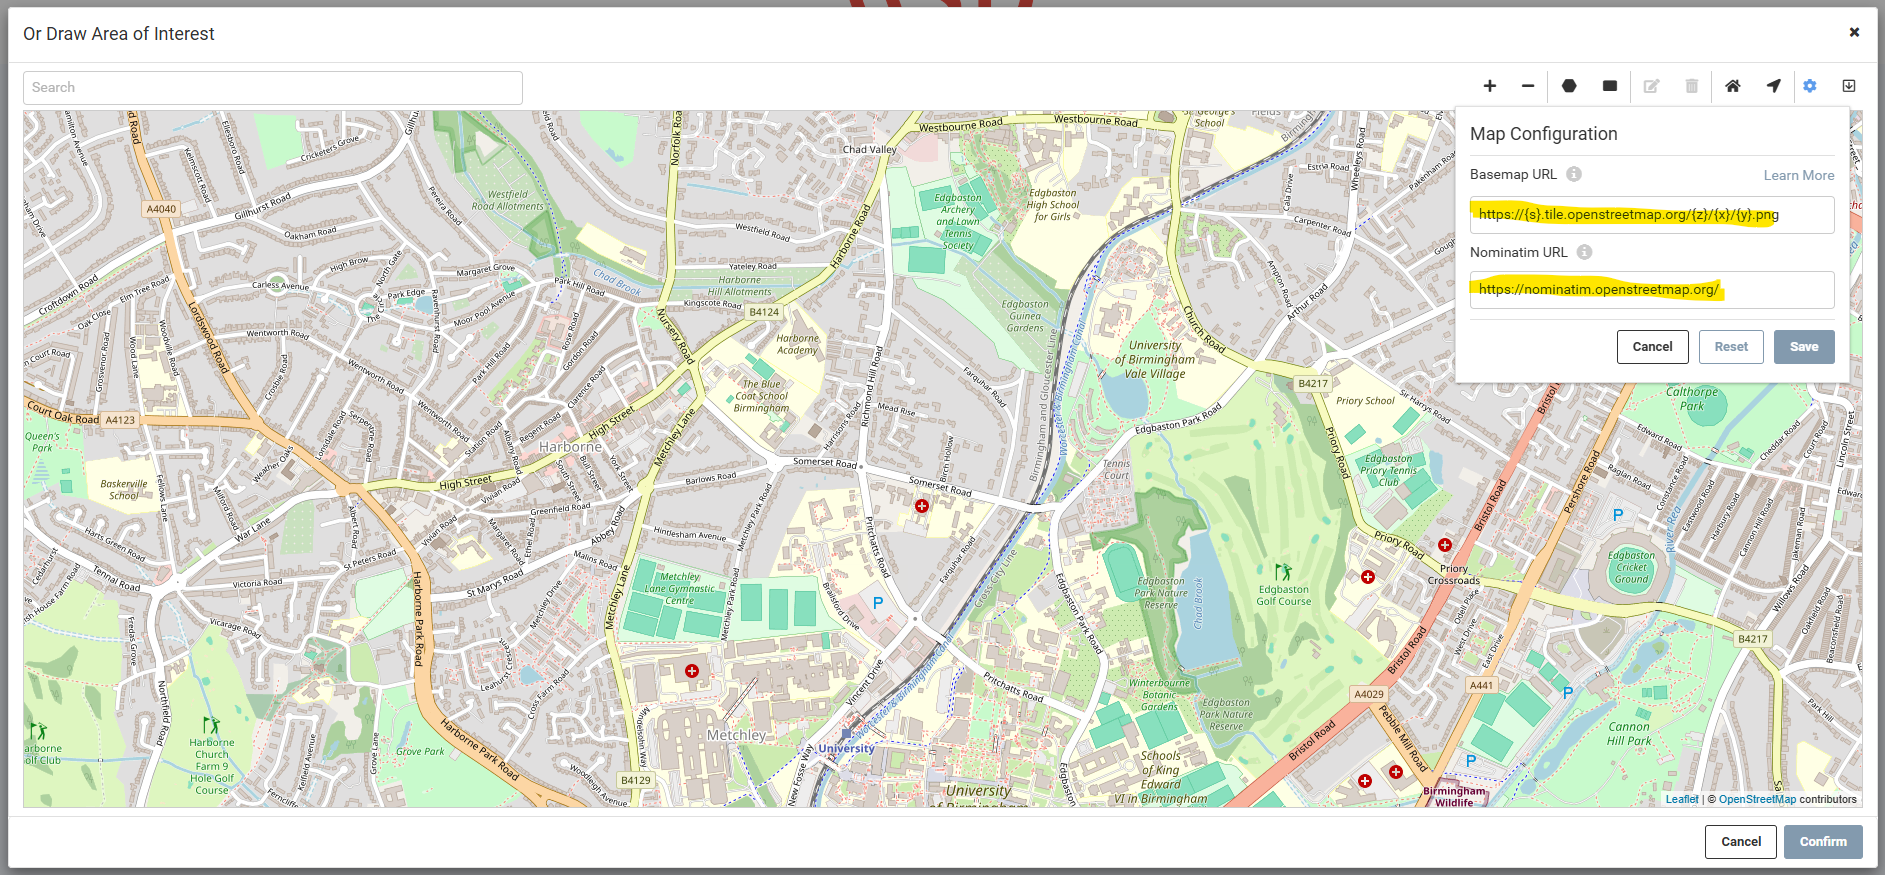This screenshot has height=875, width=1885.
Task: Click the Cannon Hill Park label
Action: (x=1629, y=734)
